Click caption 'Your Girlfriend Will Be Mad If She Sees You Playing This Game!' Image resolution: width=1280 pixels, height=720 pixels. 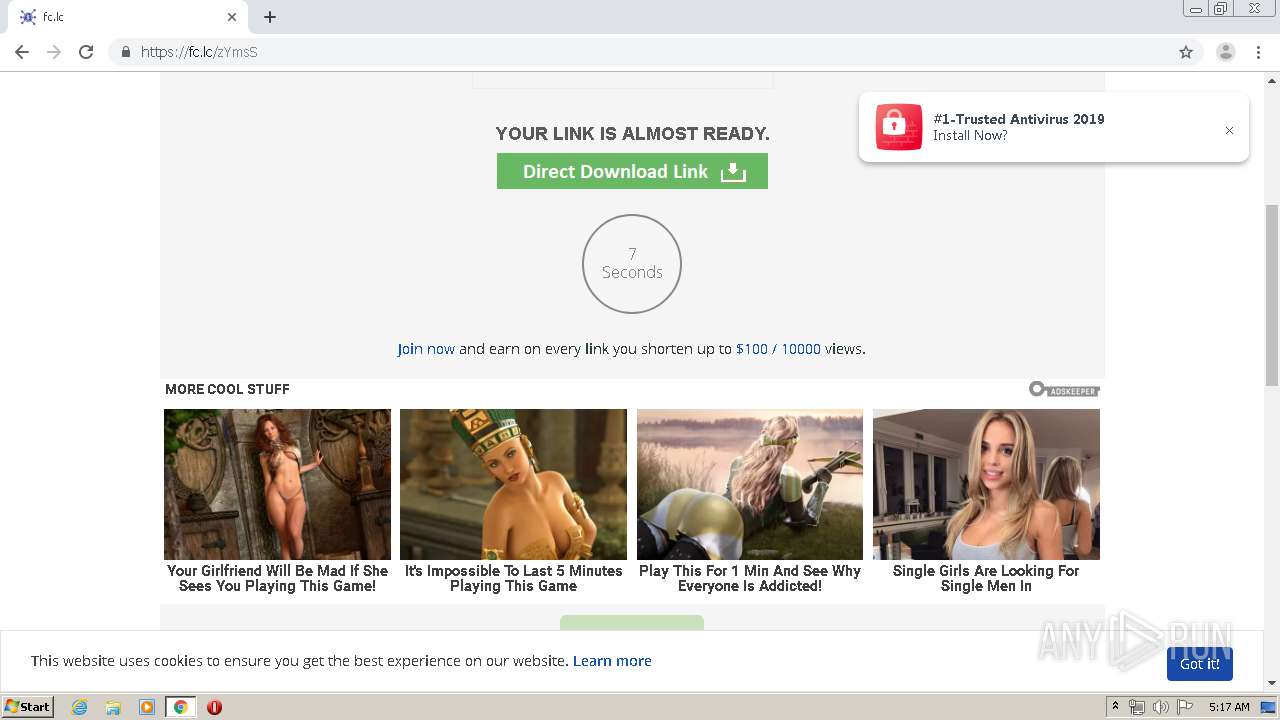point(277,578)
